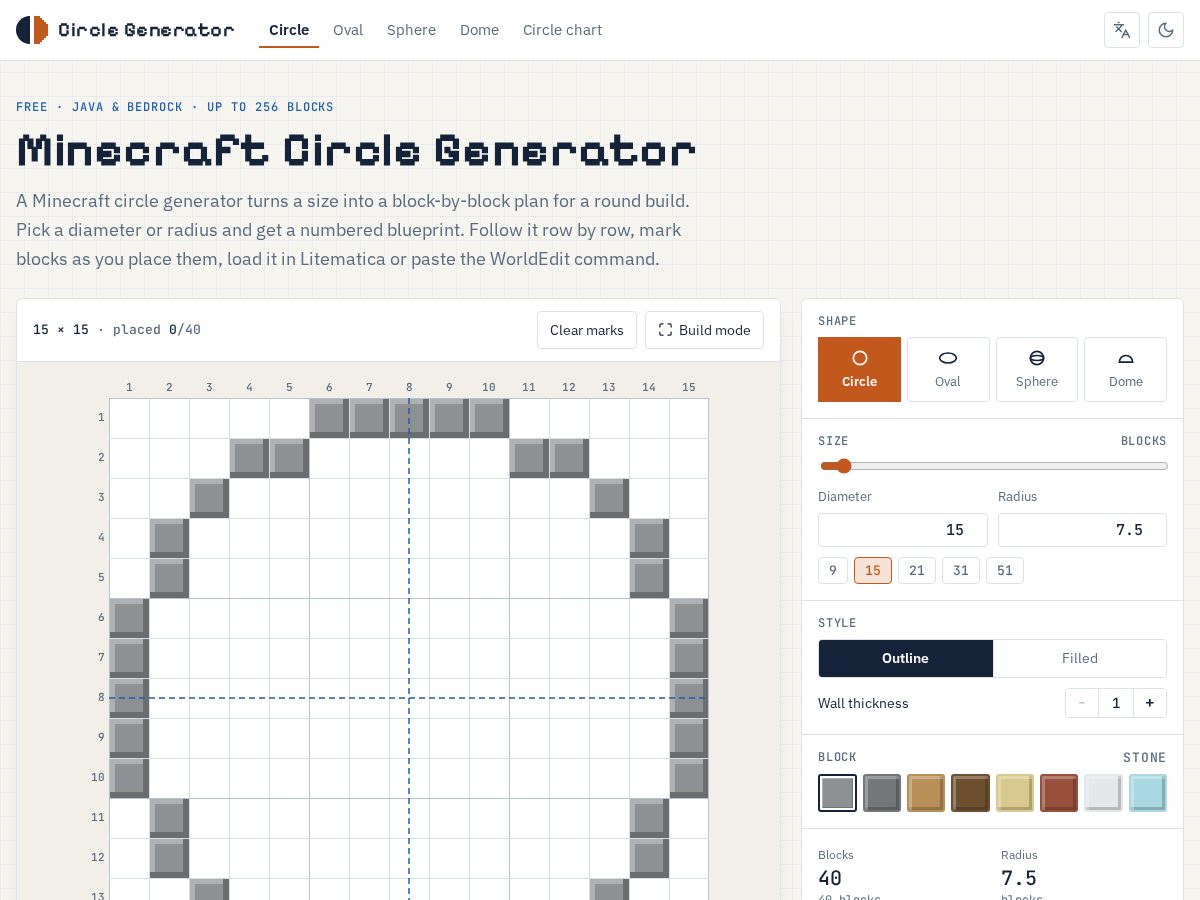The height and width of the screenshot is (900, 1200).
Task: Mark the block at row 11 column 2
Action: pos(169,818)
